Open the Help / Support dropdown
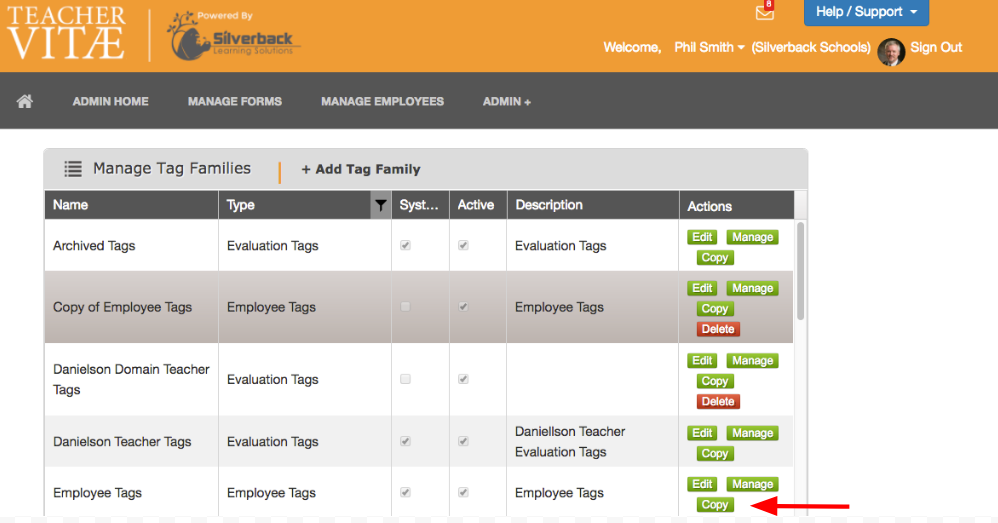 tap(866, 12)
